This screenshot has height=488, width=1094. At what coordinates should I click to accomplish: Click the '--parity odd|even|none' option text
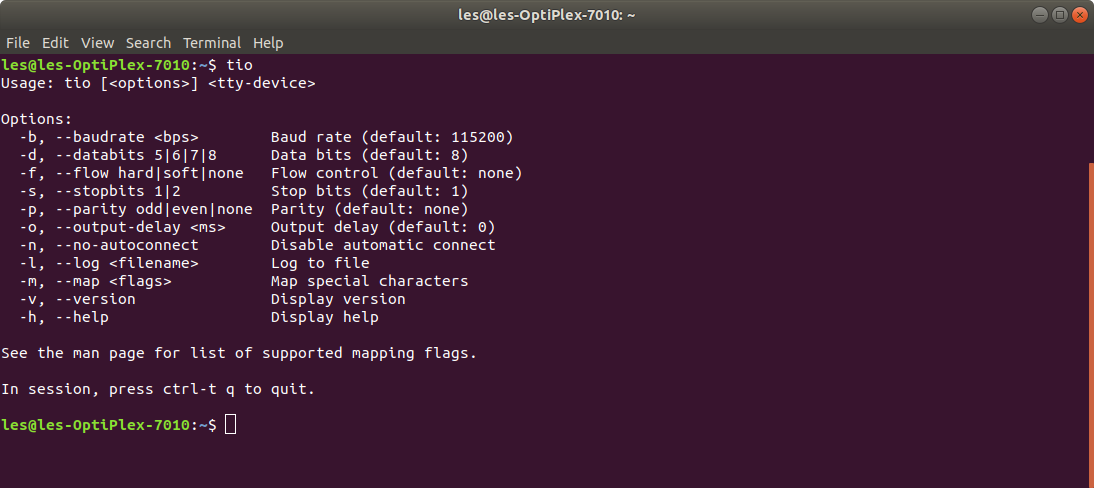[x=153, y=209]
